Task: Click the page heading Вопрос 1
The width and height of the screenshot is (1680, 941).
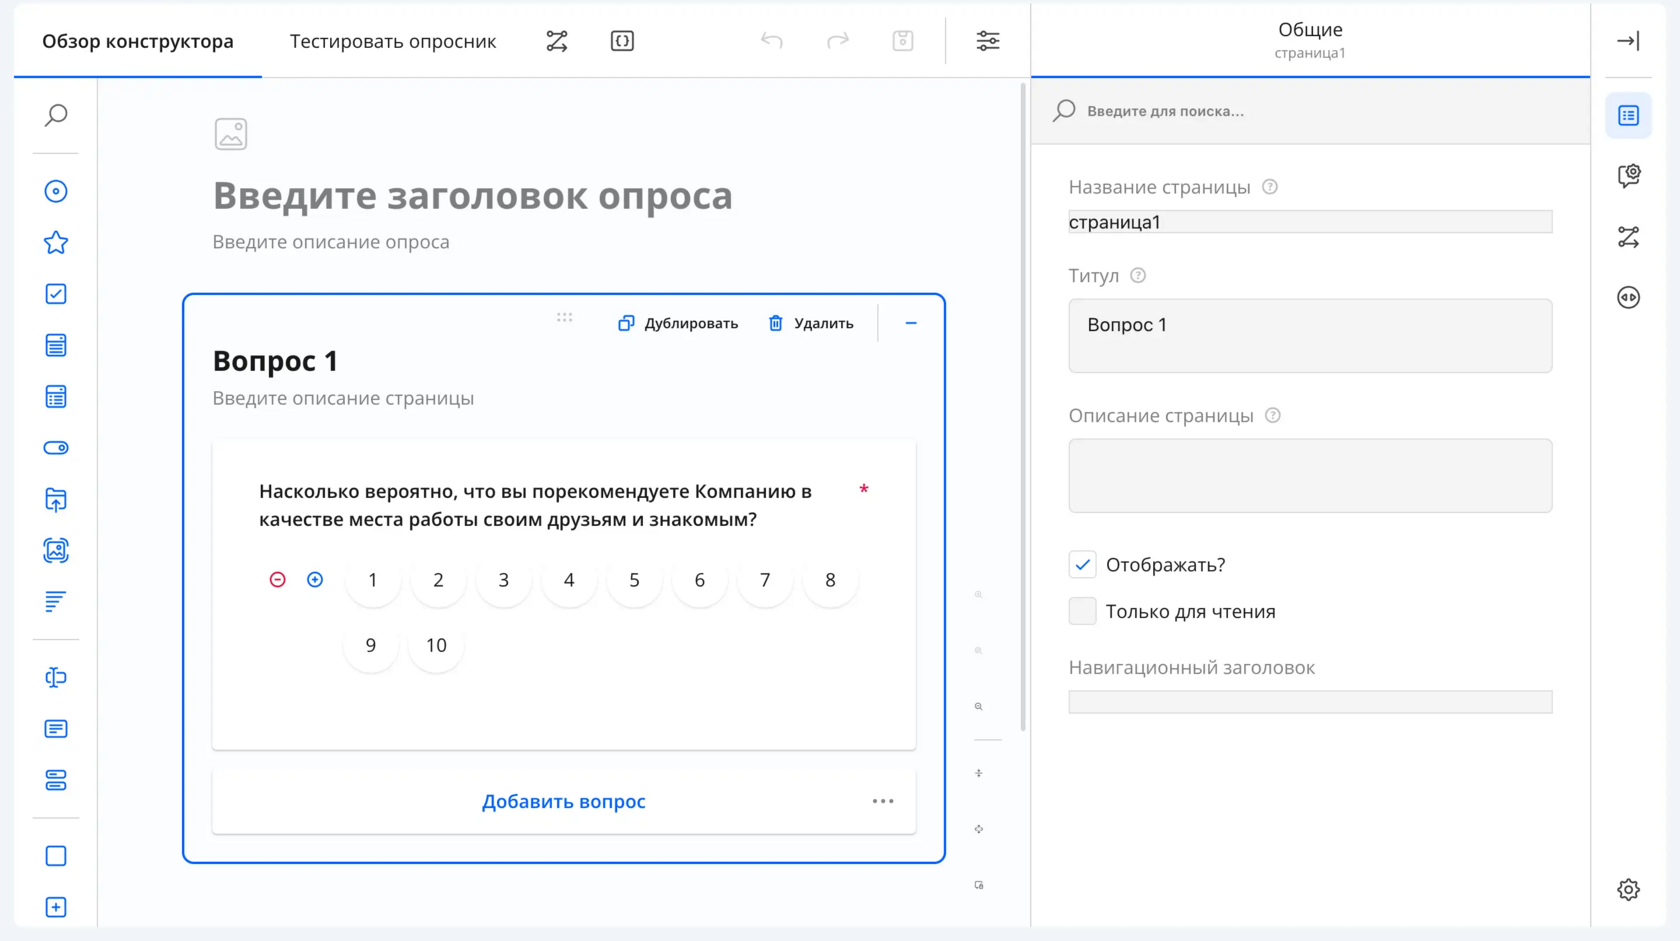Action: tap(275, 361)
